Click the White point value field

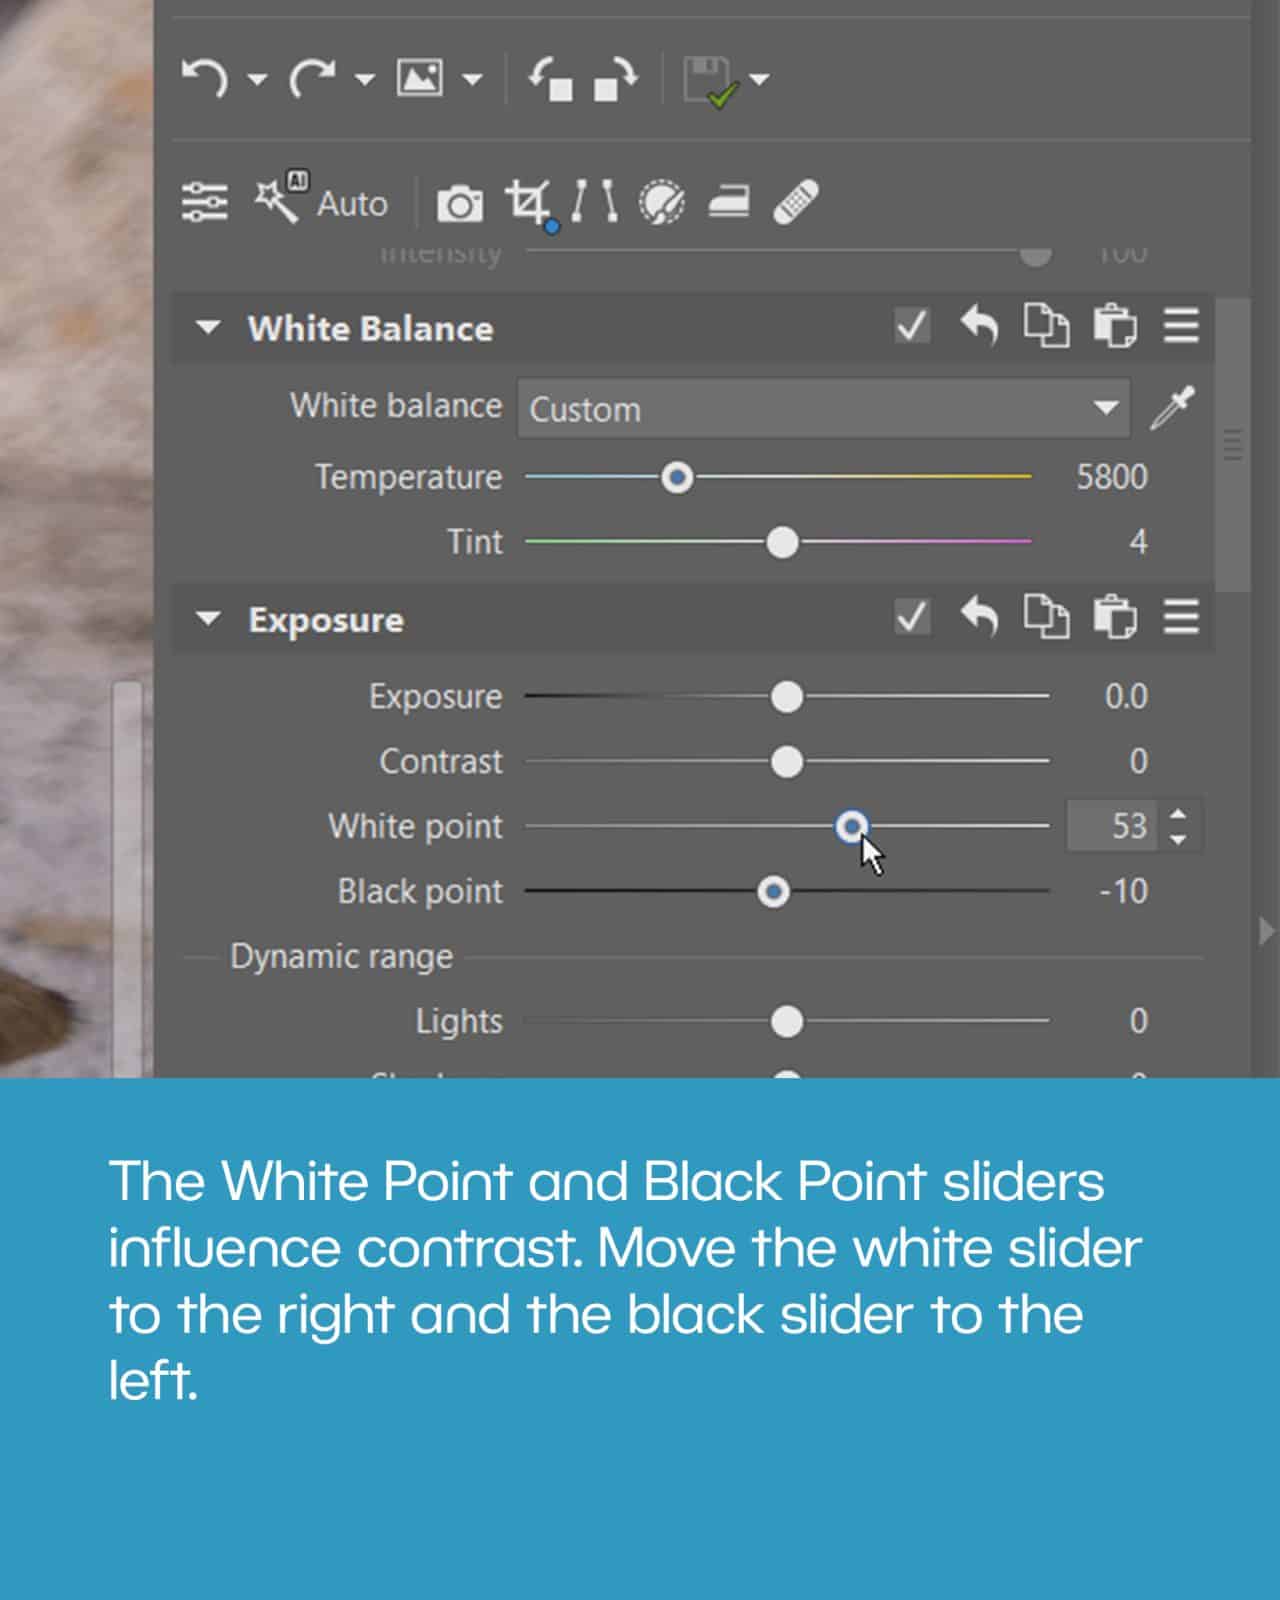(1114, 826)
